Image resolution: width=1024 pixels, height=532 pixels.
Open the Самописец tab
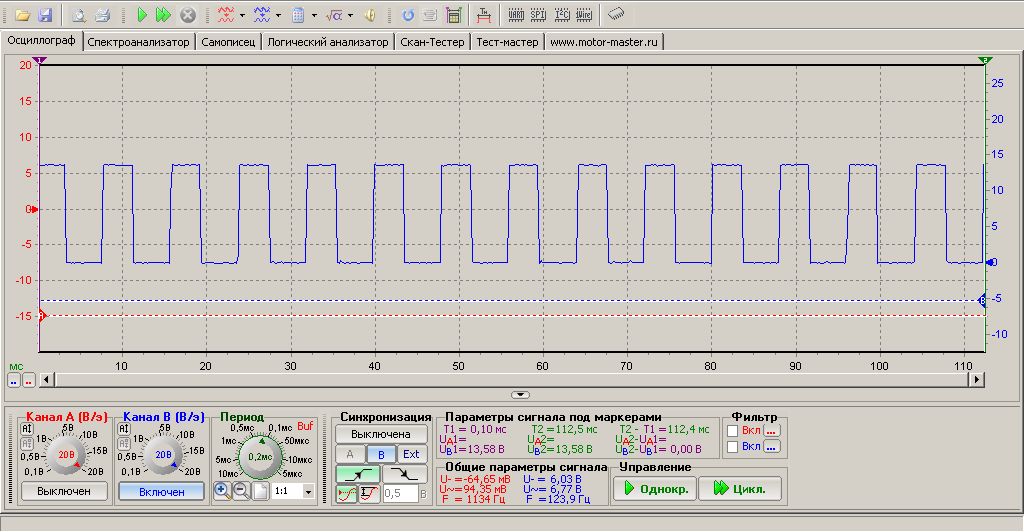coord(228,42)
